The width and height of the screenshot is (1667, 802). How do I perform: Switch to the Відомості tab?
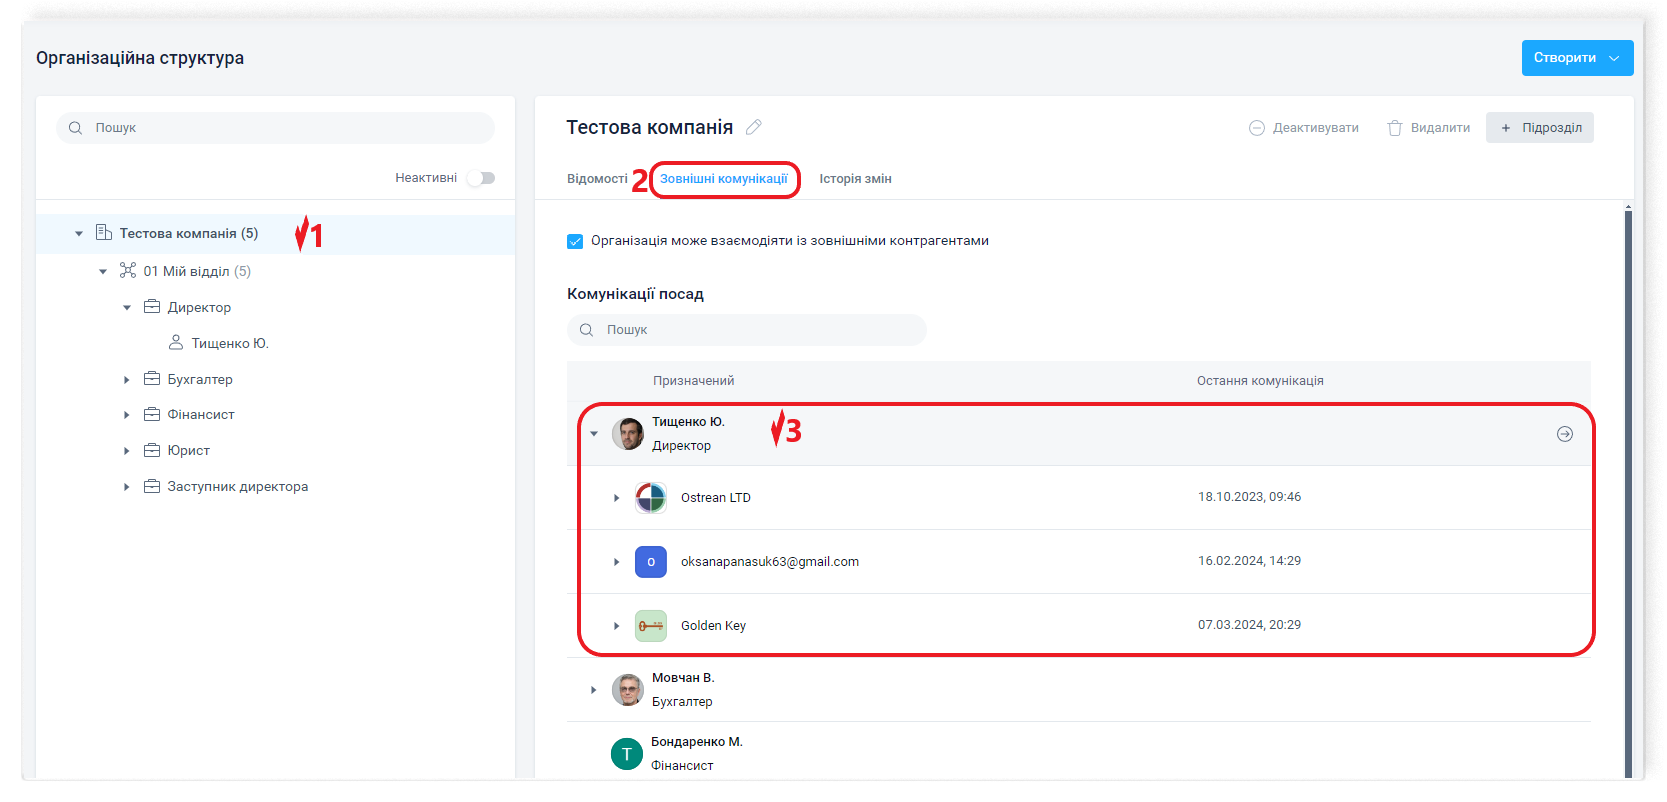(x=597, y=179)
